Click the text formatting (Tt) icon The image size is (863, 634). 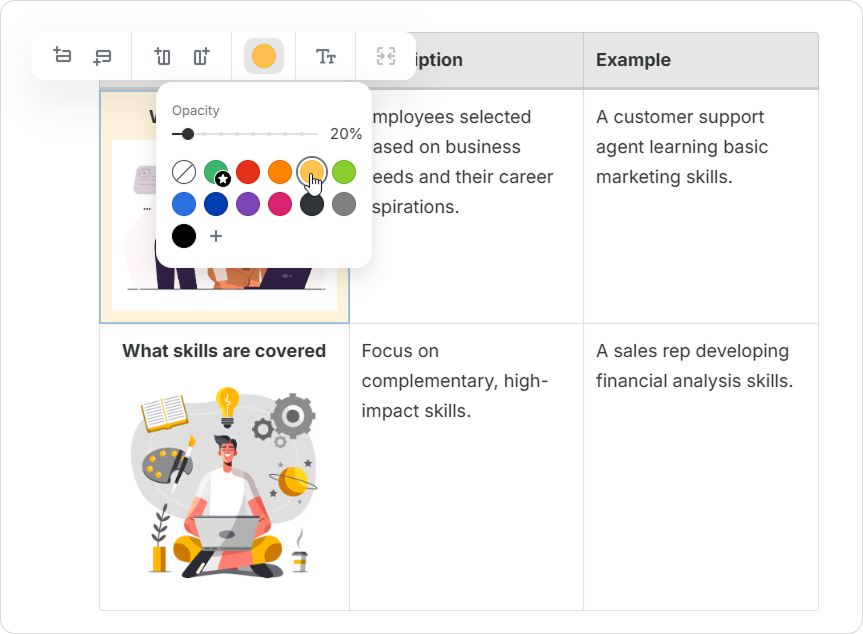pos(325,56)
